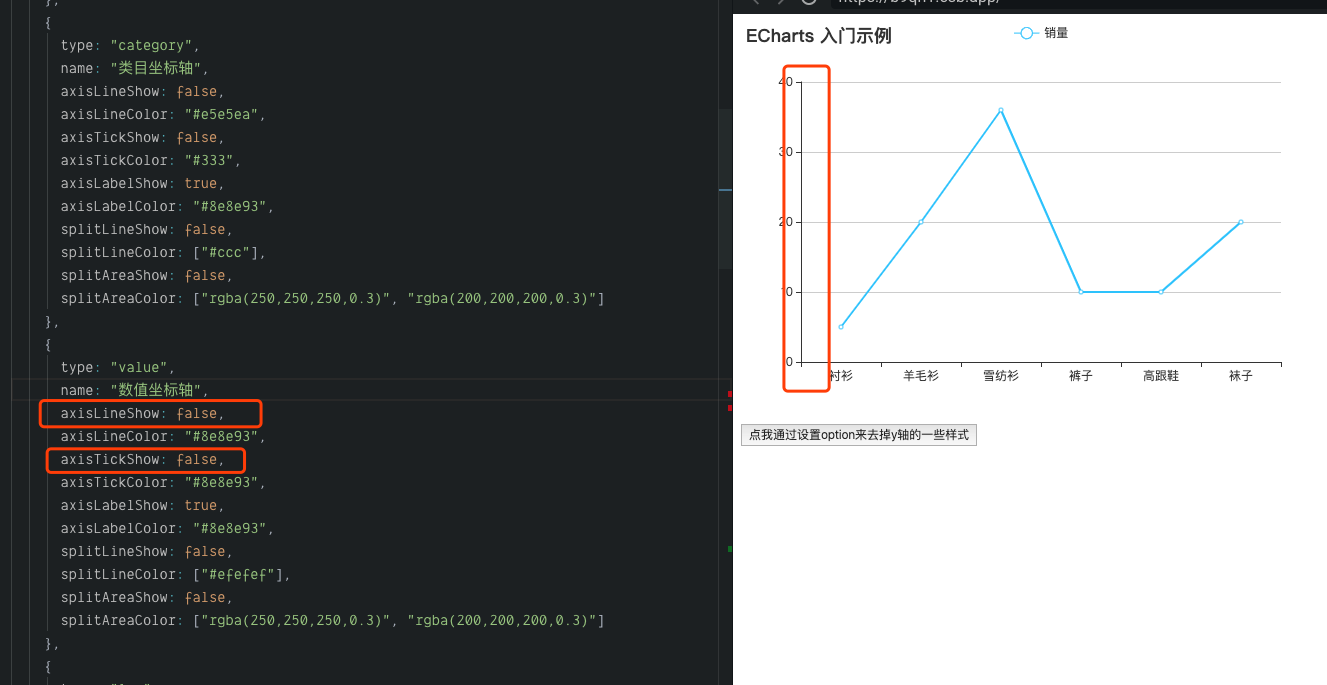1327x685 pixels.
Task: Select the peak data point above 雪纺衫
Action: [x=1000, y=110]
